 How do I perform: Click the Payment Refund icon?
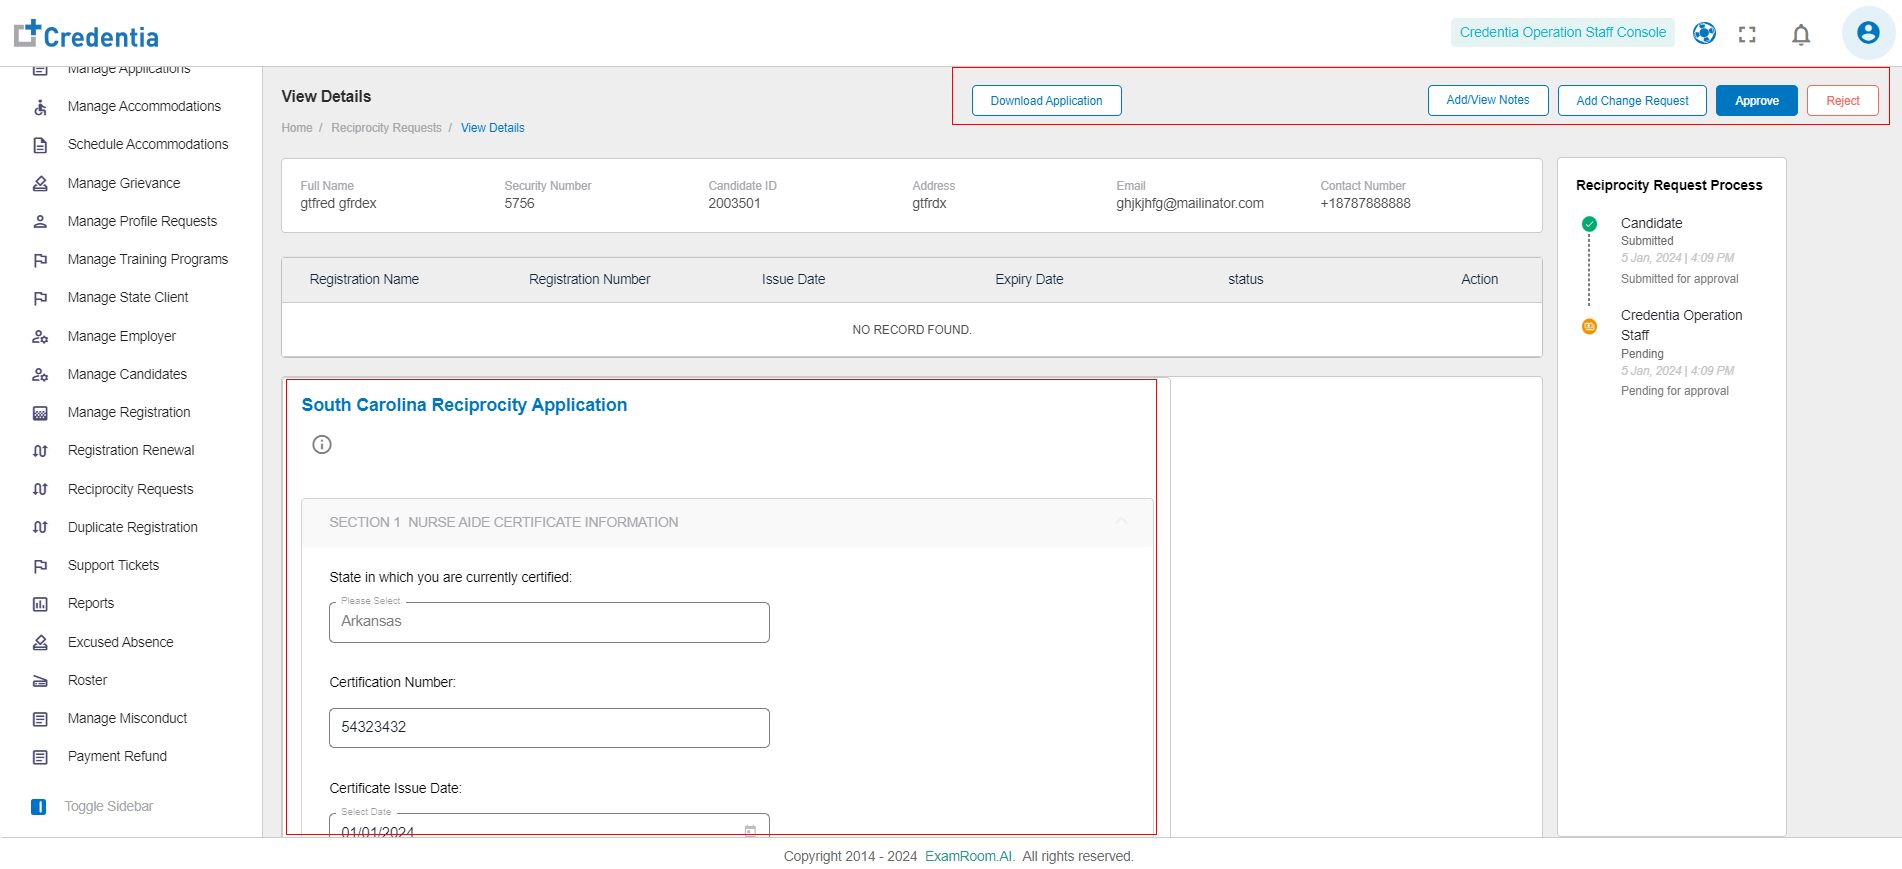(40, 757)
